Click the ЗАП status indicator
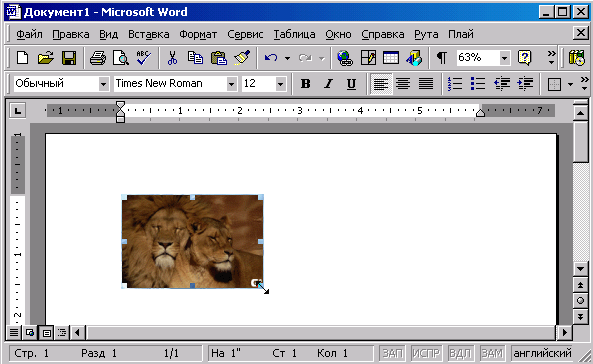 click(393, 353)
